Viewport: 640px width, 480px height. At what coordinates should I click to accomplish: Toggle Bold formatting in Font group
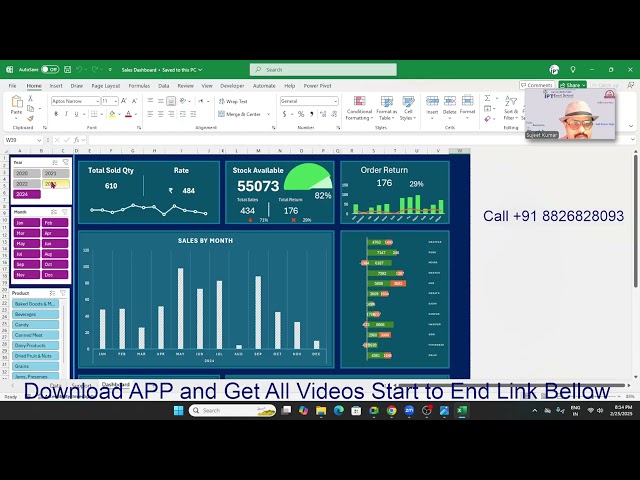(x=56, y=114)
